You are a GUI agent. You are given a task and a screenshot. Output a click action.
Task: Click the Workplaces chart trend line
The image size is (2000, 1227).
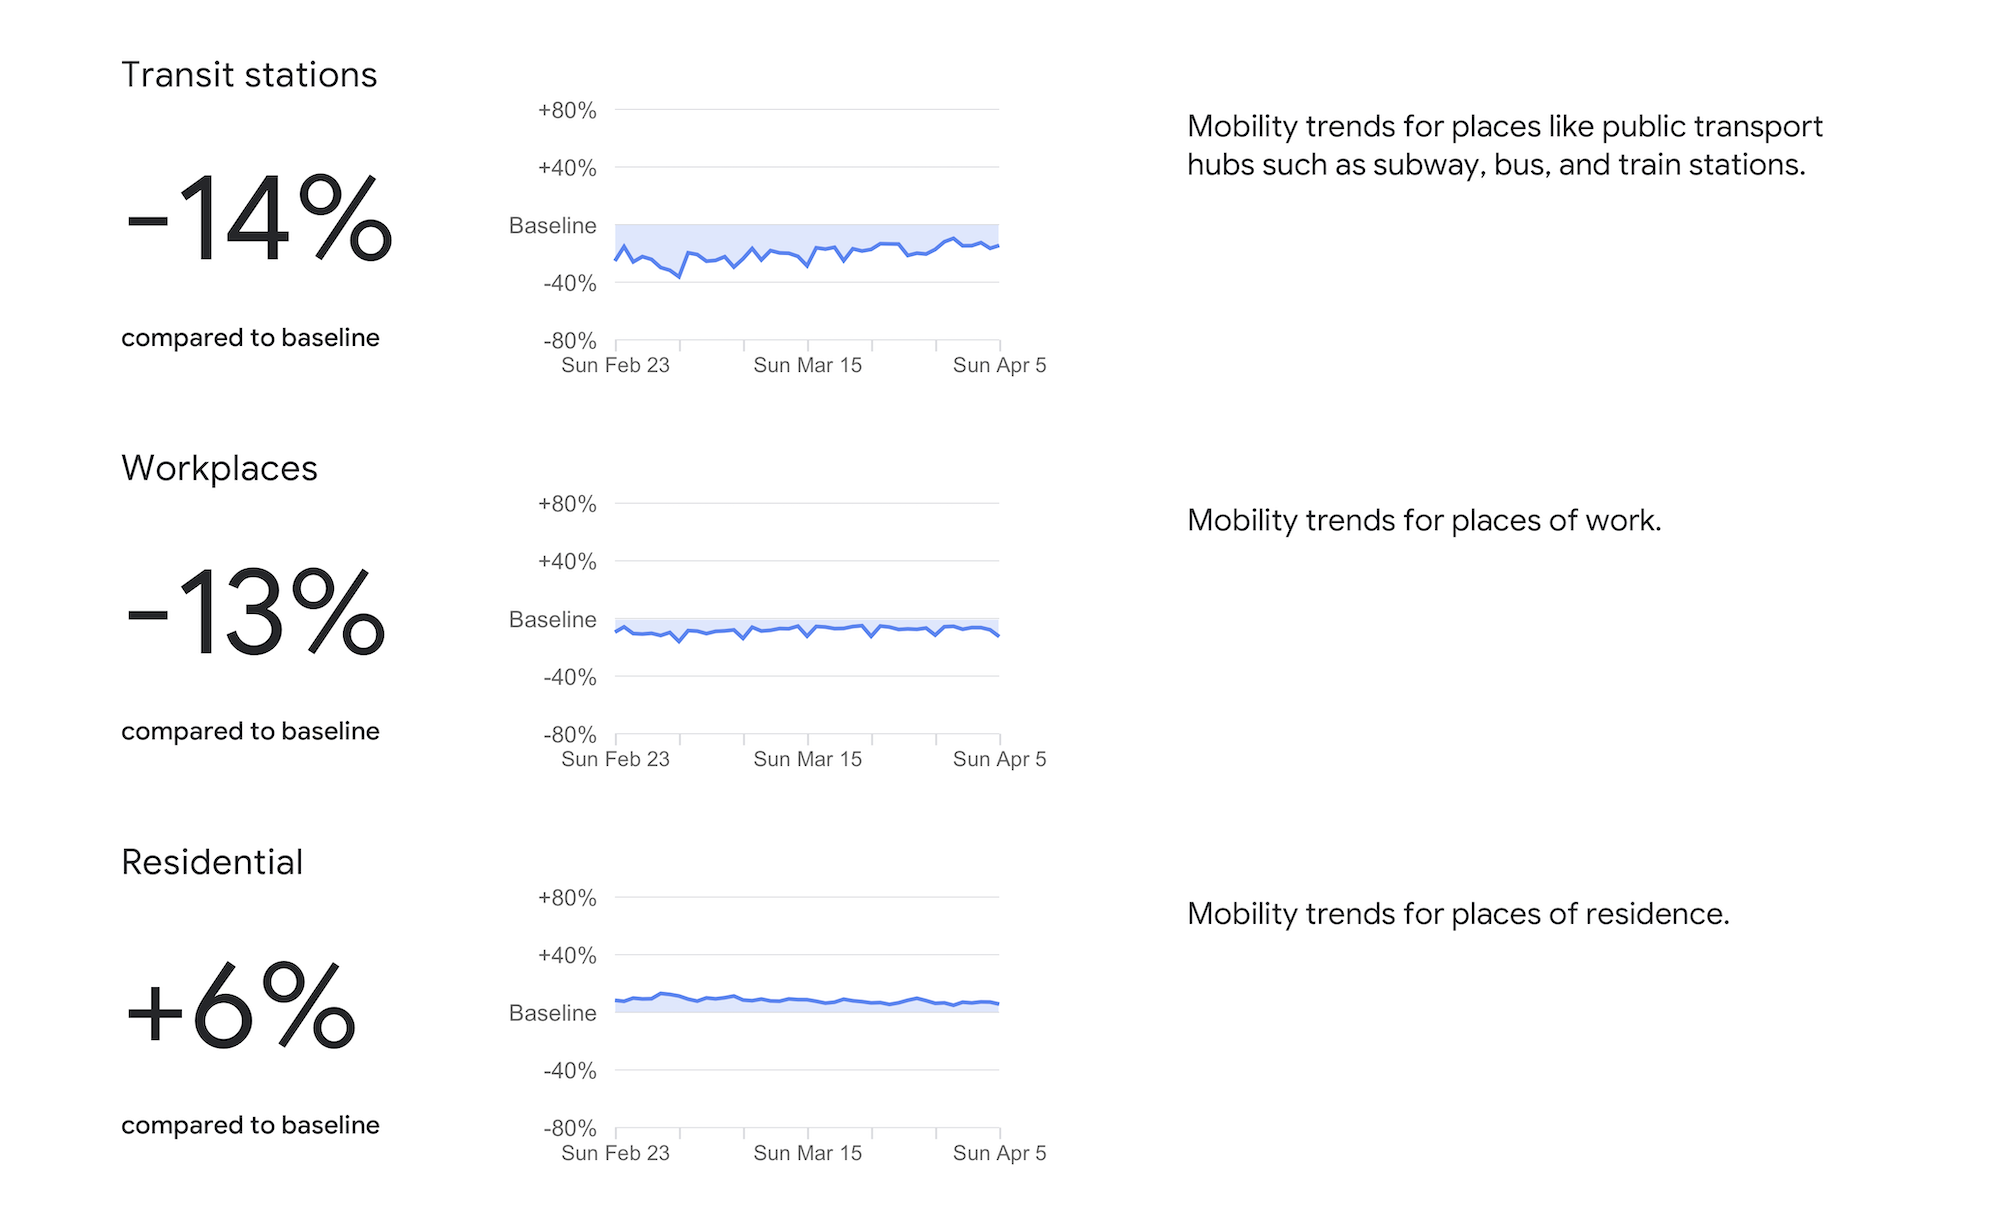[807, 632]
